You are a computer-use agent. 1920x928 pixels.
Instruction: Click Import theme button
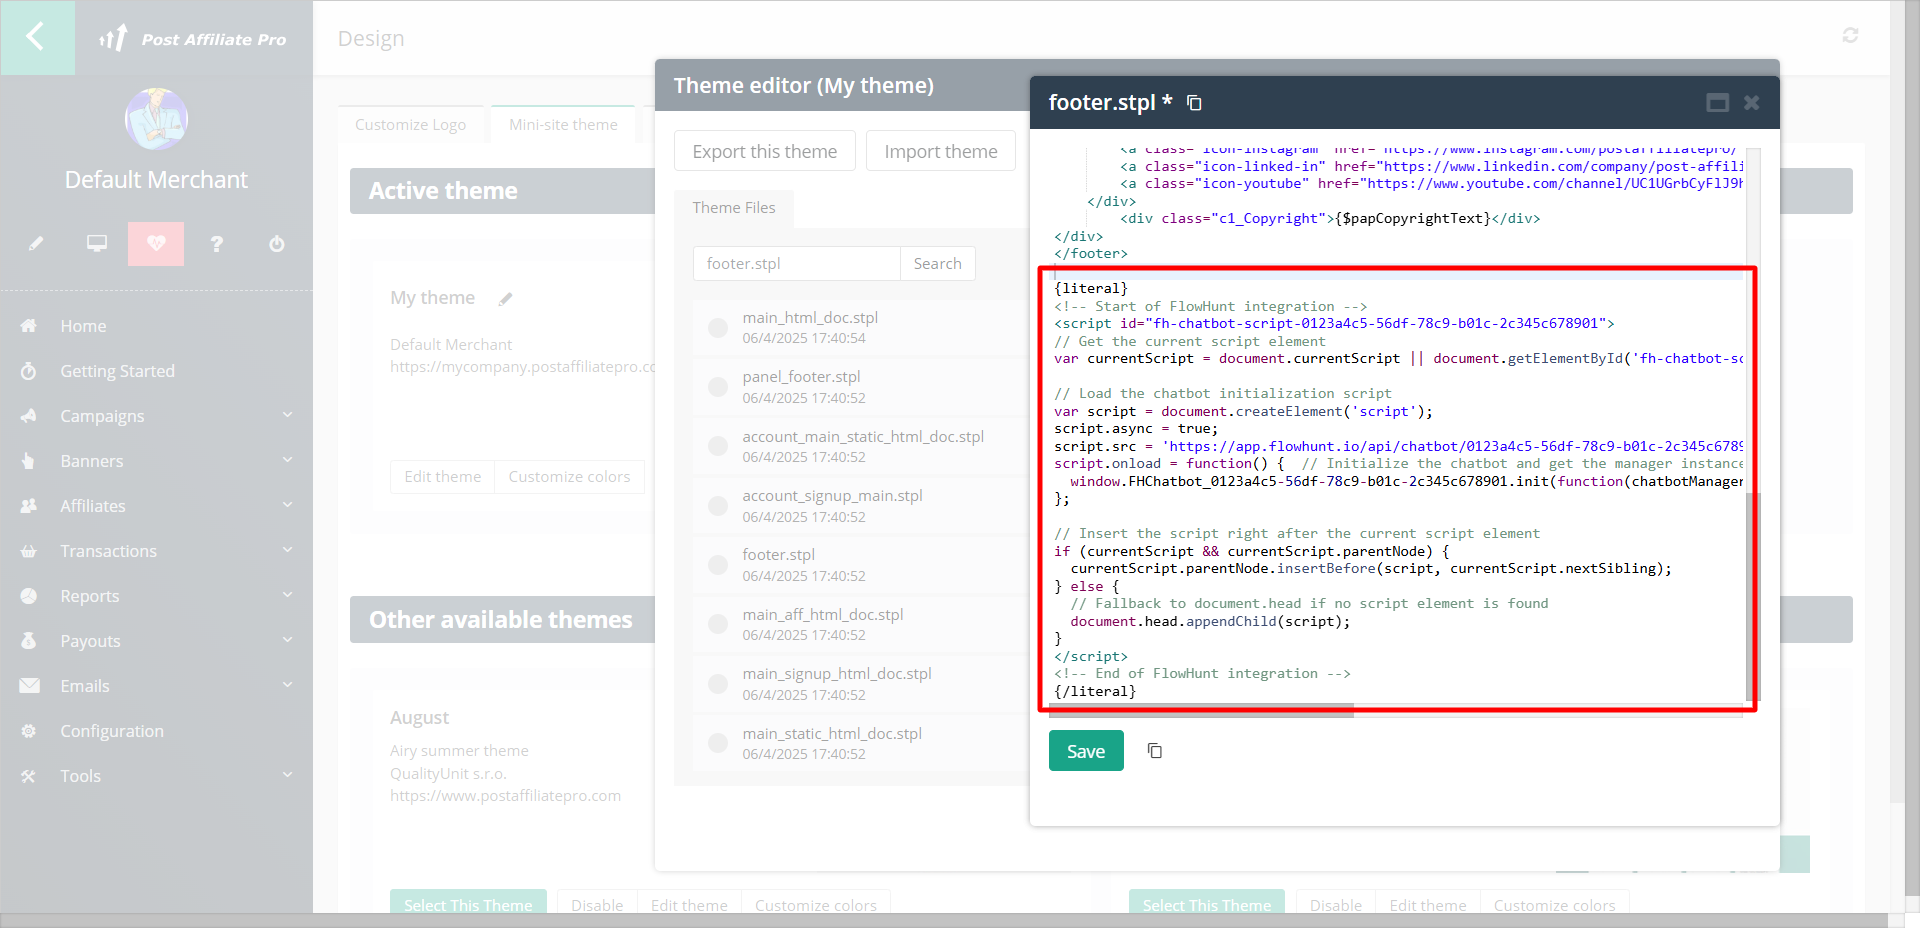pos(941,151)
